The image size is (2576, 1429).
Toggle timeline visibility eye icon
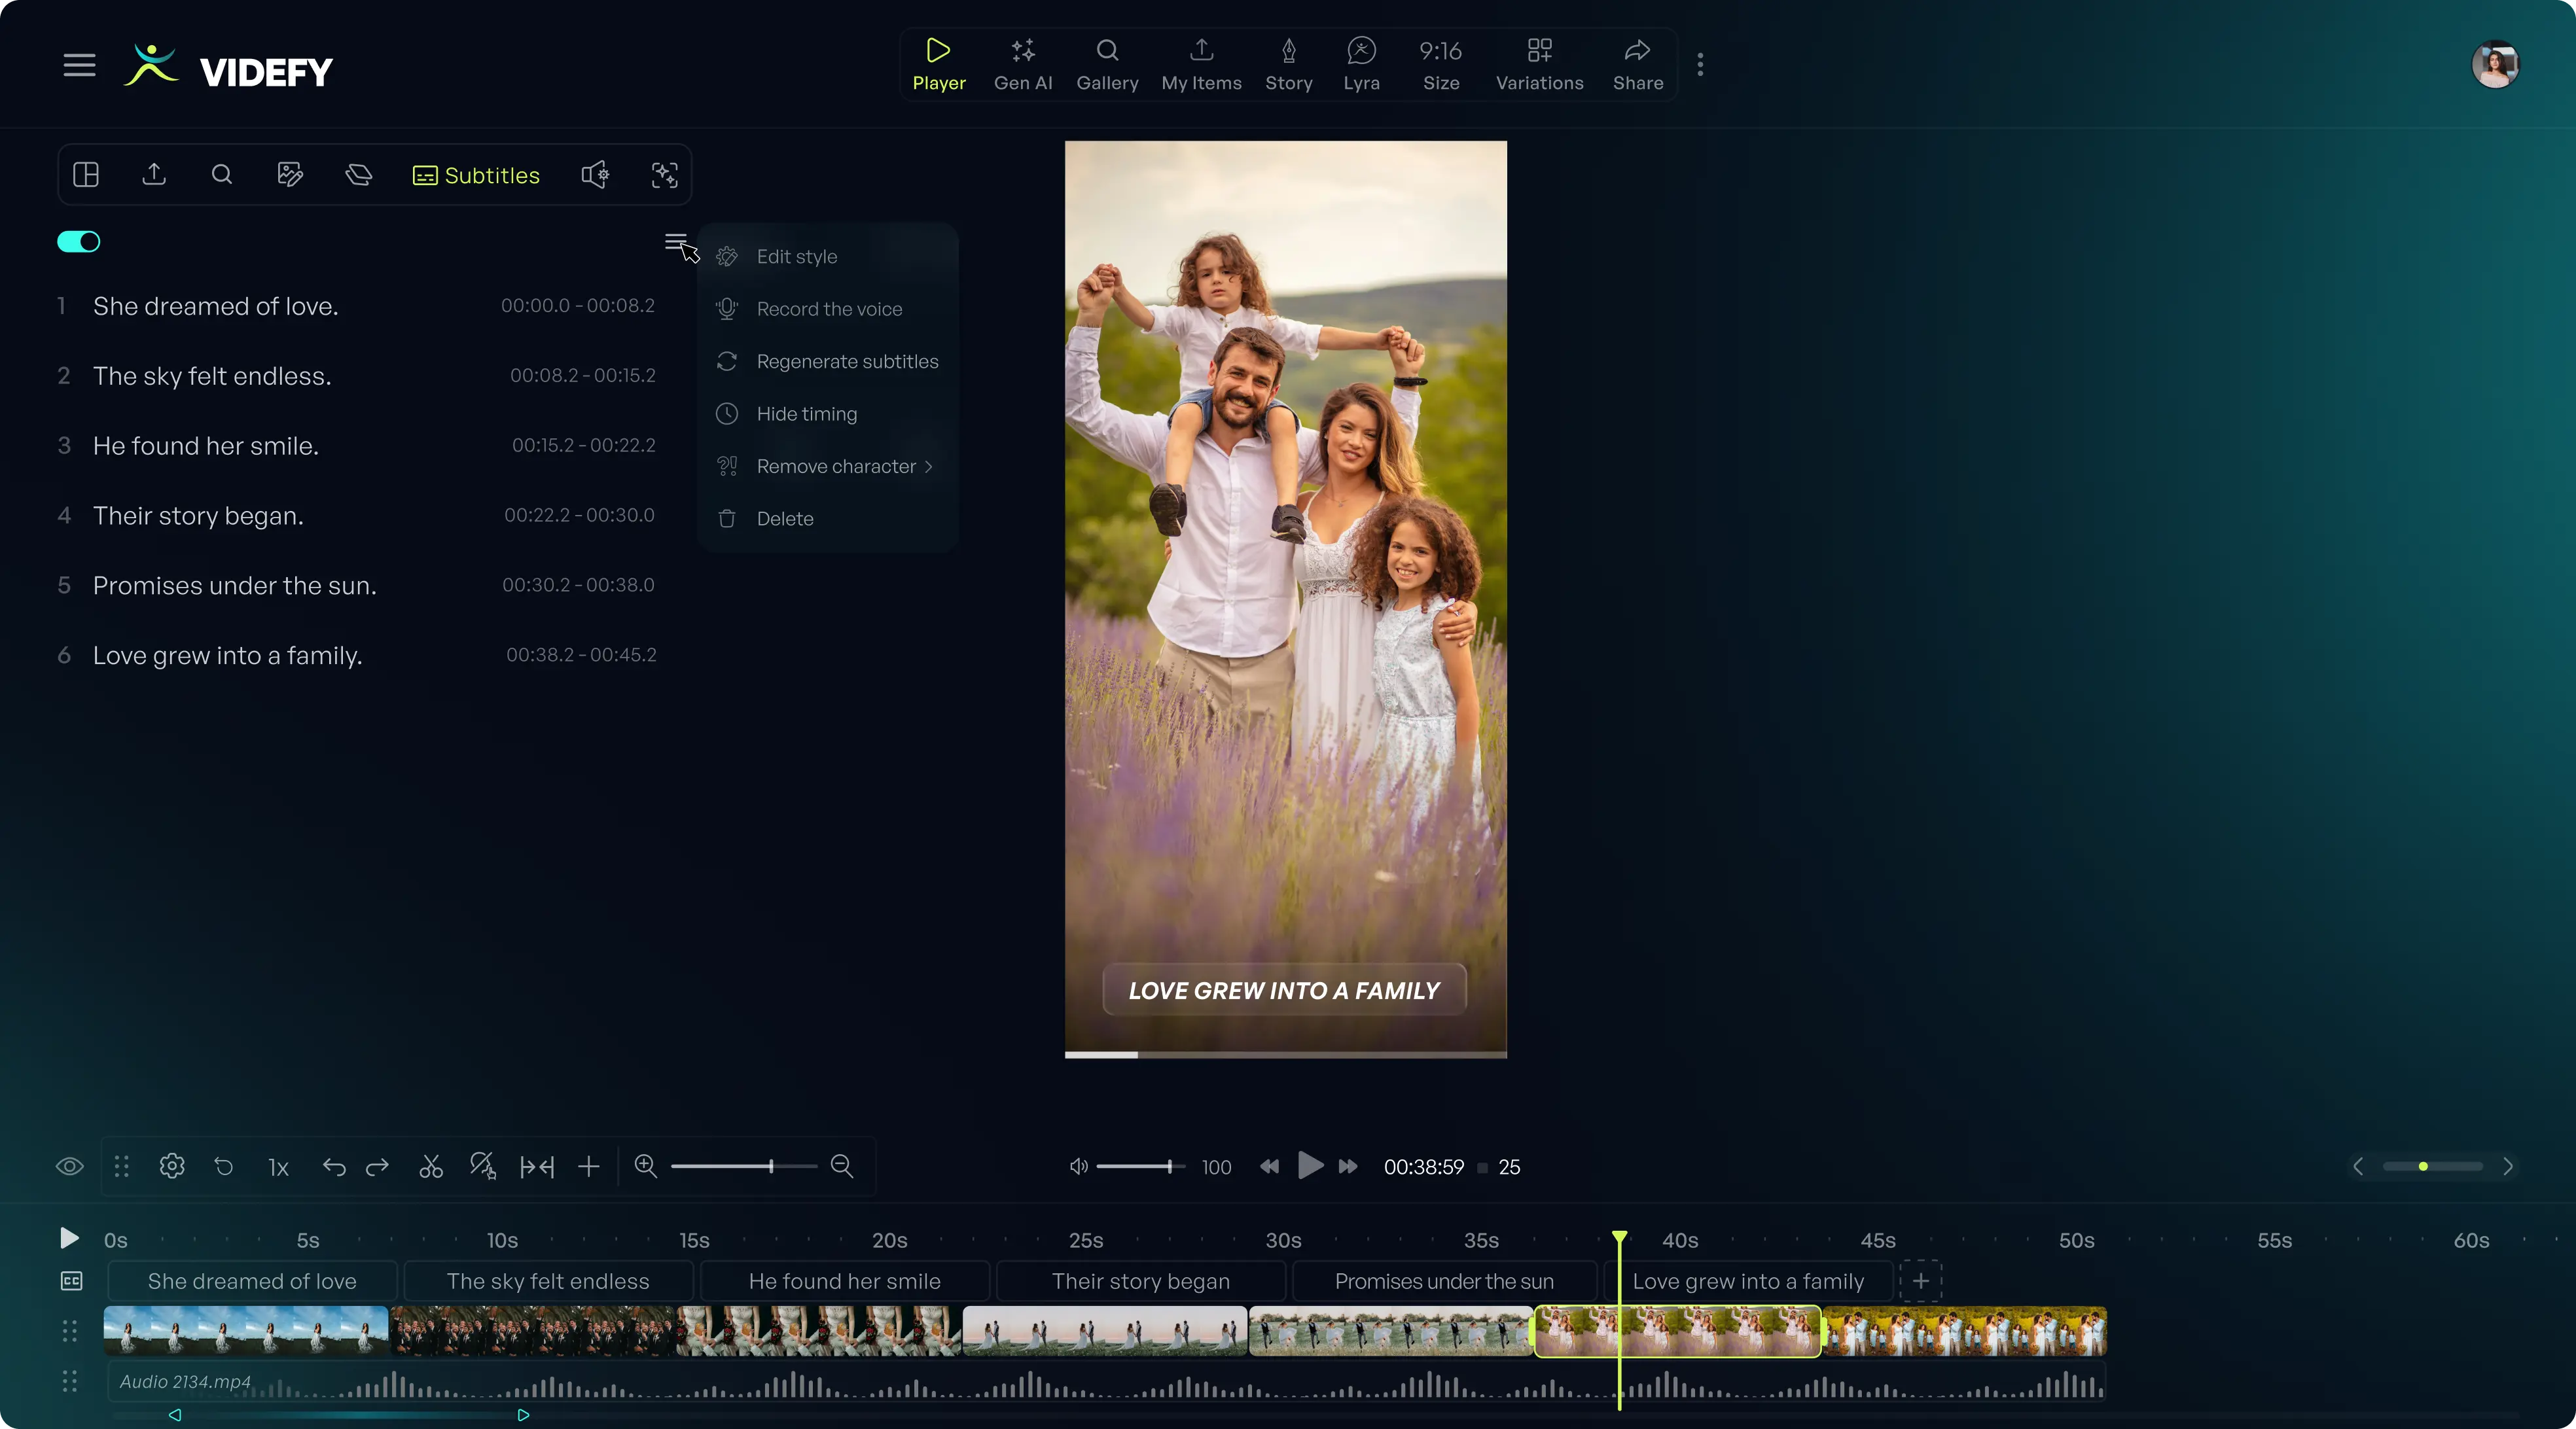tap(69, 1166)
